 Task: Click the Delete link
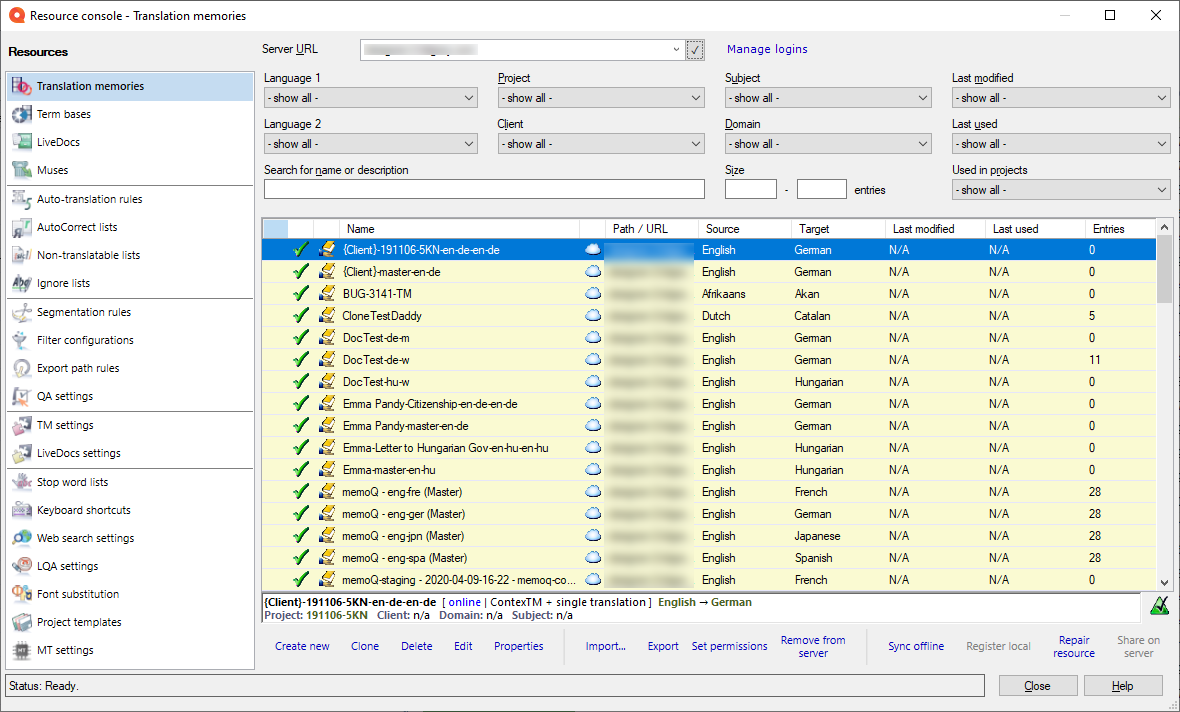click(417, 647)
